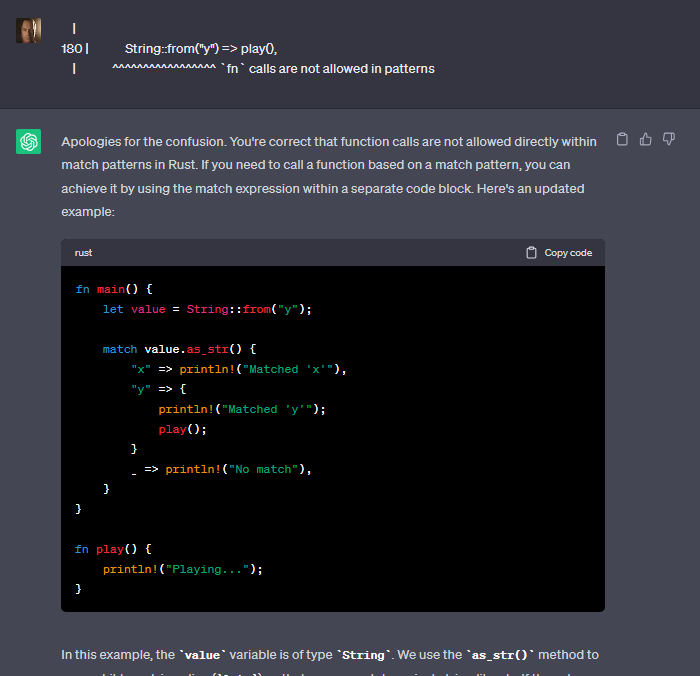
Task: Click the fn play() definition line
Action: [113, 549]
